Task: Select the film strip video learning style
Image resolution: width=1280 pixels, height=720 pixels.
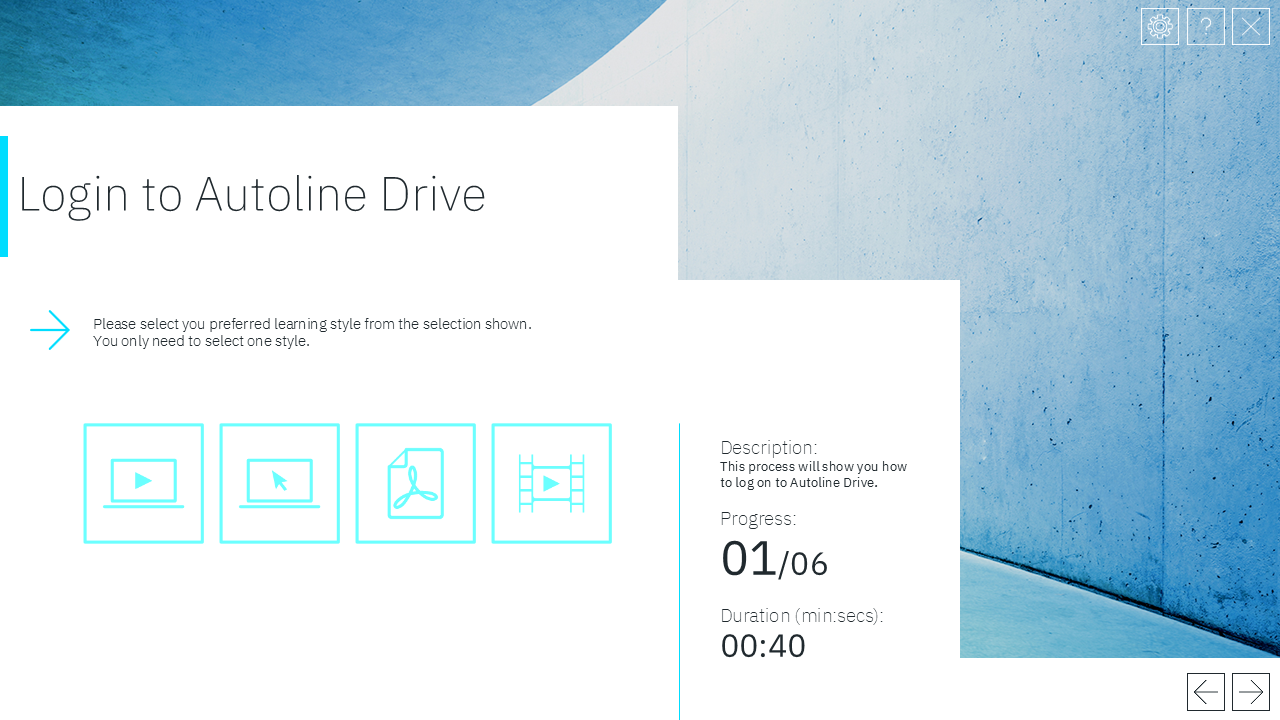Action: coord(551,483)
